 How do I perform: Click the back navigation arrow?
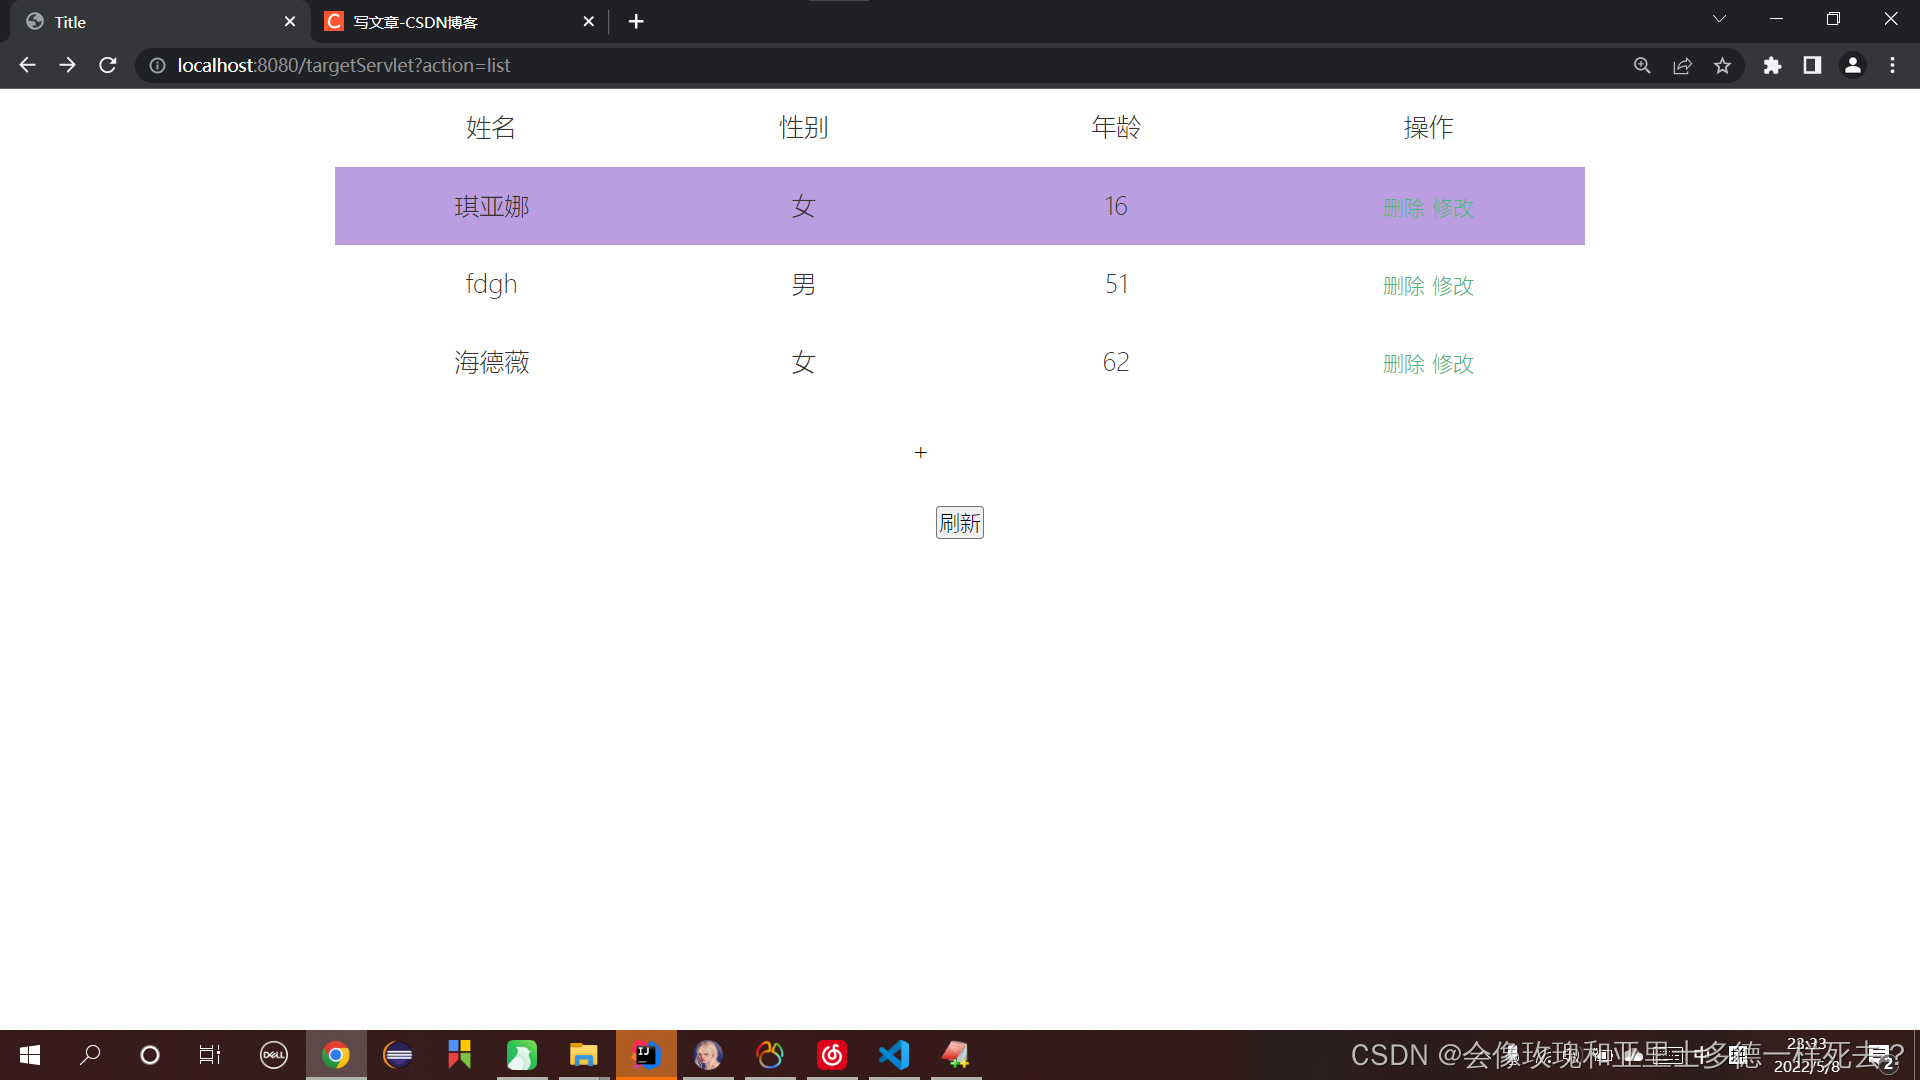[x=26, y=65]
